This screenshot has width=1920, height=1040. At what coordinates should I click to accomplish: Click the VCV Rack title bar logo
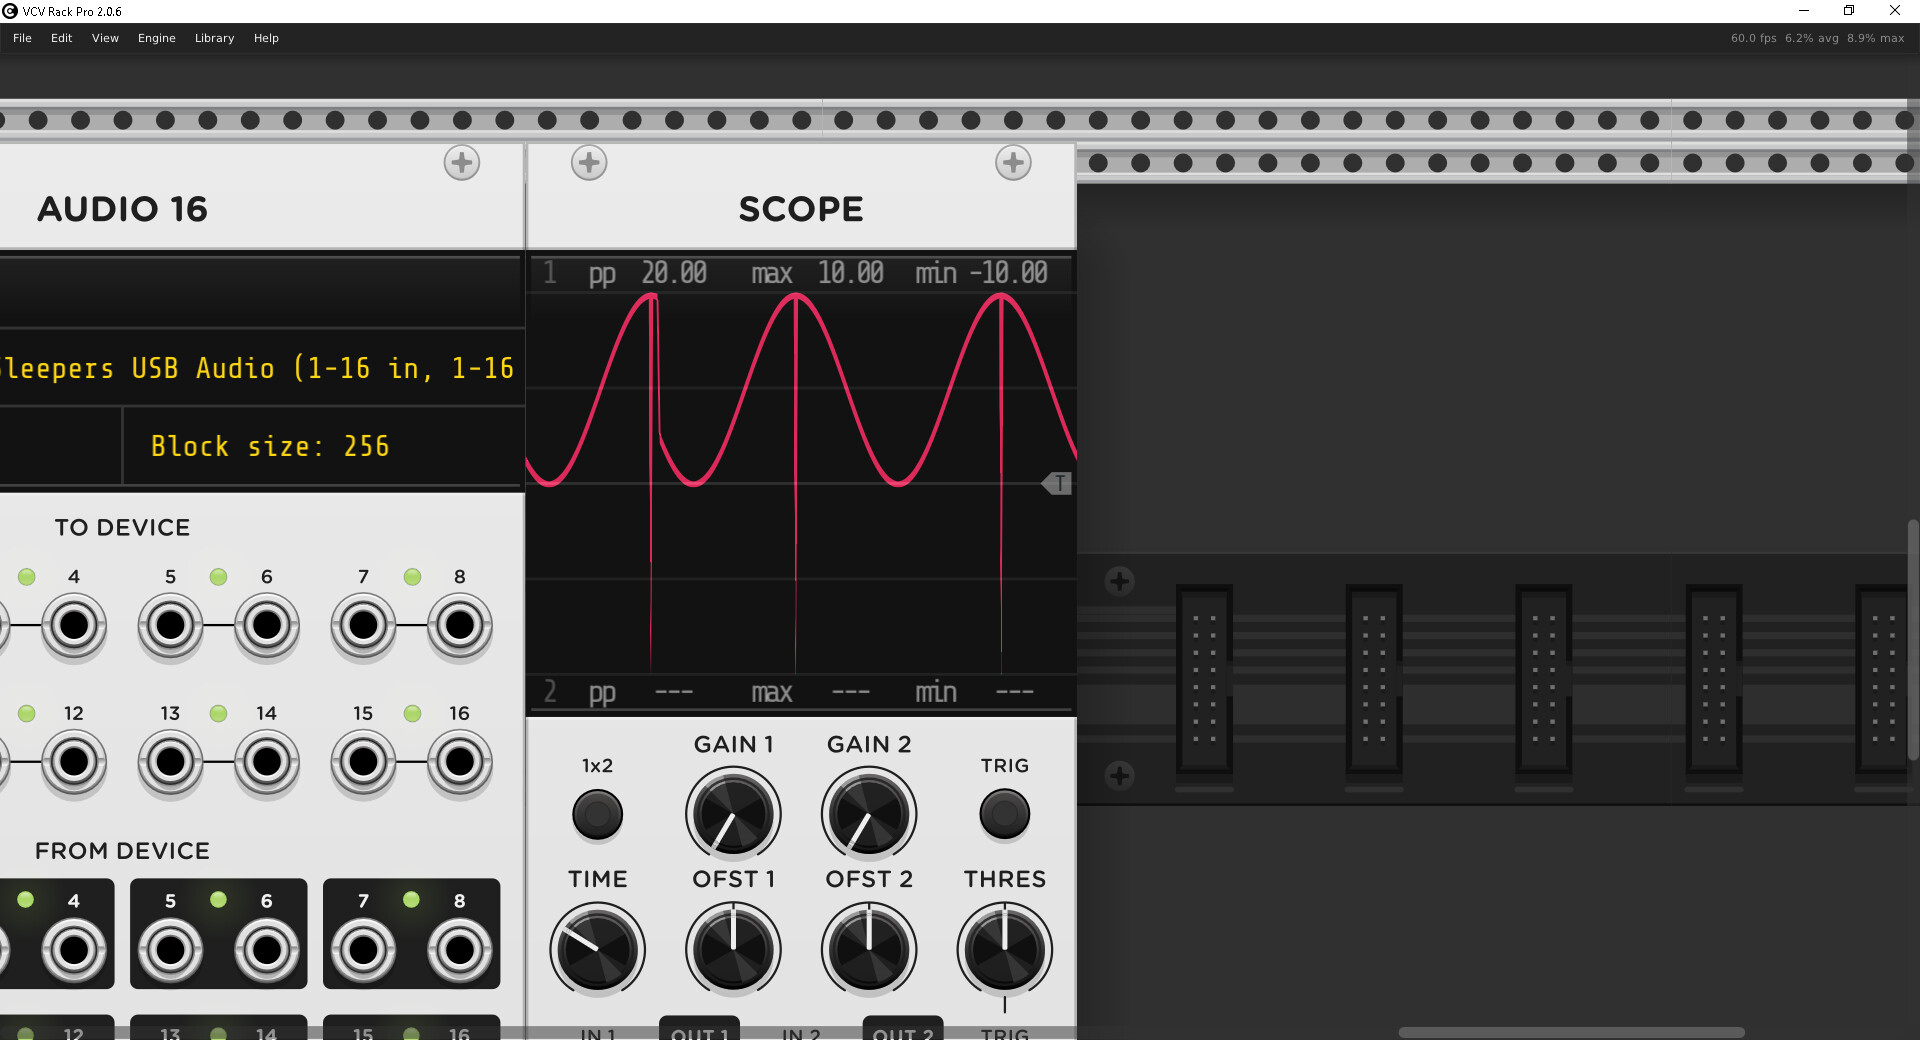pyautogui.click(x=10, y=11)
